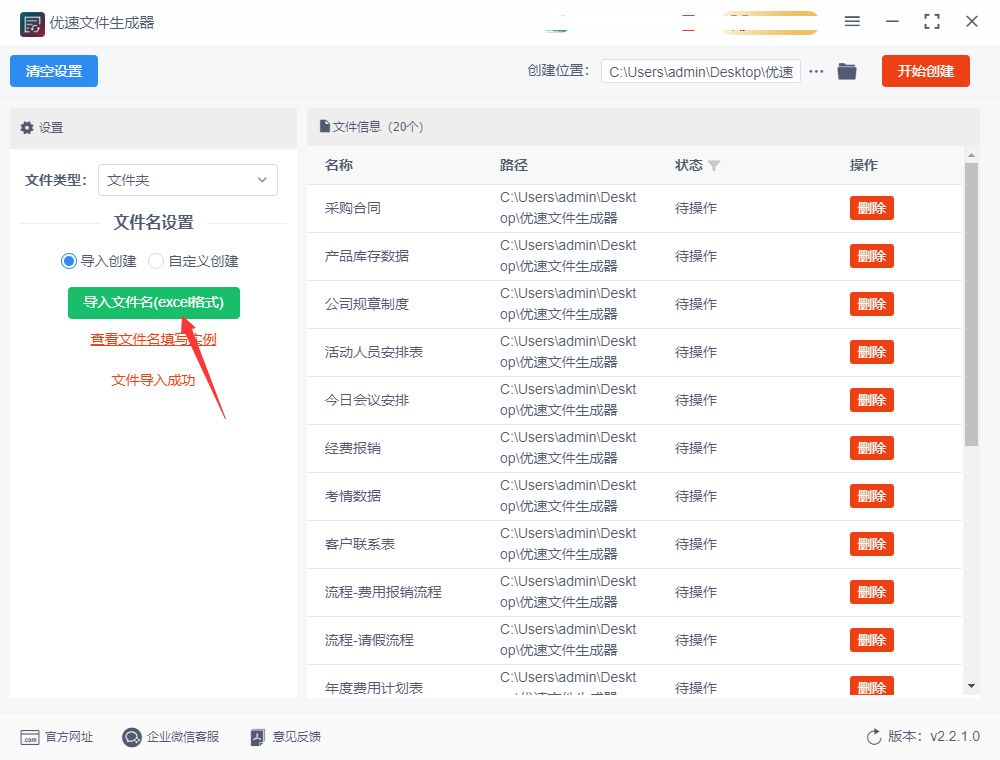1000x760 pixels.
Task: Select the 今日会议安排 name cell
Action: pyautogui.click(x=367, y=400)
